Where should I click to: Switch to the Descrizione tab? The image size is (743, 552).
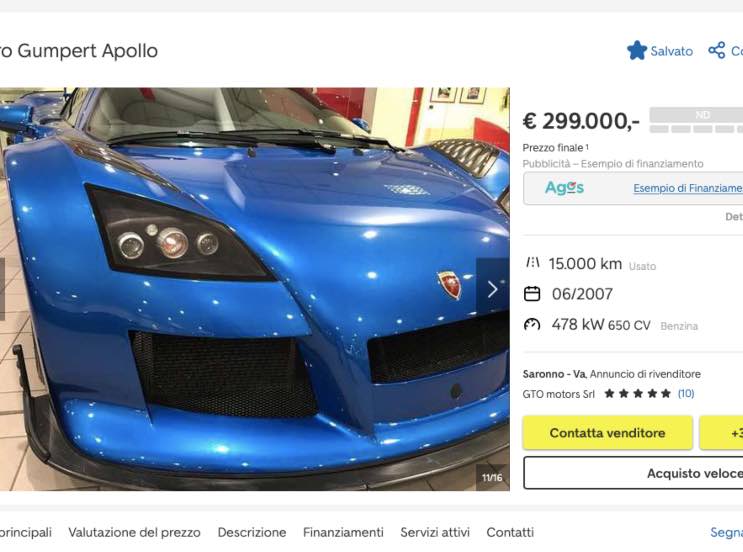coord(252,533)
